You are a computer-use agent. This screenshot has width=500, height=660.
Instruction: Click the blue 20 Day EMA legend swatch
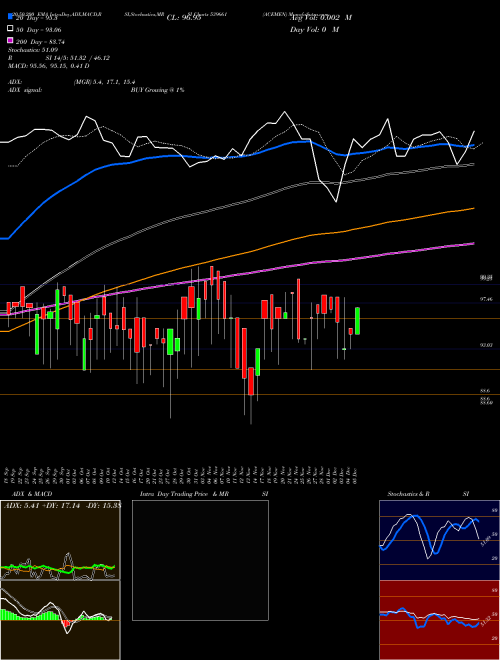(10, 17)
